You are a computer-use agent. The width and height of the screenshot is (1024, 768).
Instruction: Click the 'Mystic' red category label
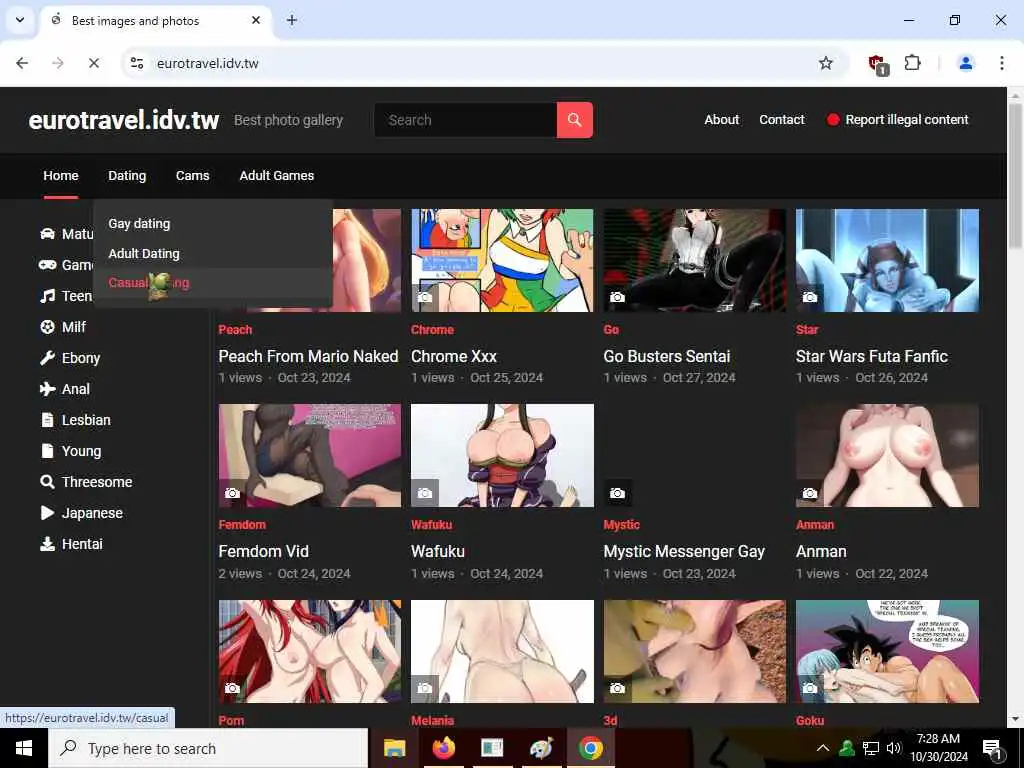pyautogui.click(x=621, y=524)
